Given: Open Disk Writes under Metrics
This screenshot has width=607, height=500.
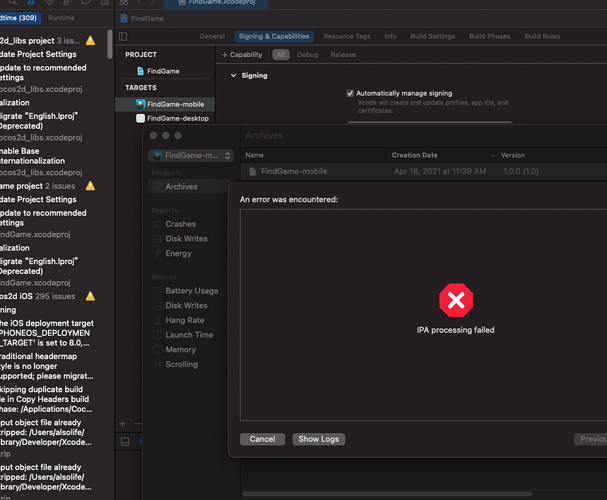Looking at the screenshot, I should point(186,305).
